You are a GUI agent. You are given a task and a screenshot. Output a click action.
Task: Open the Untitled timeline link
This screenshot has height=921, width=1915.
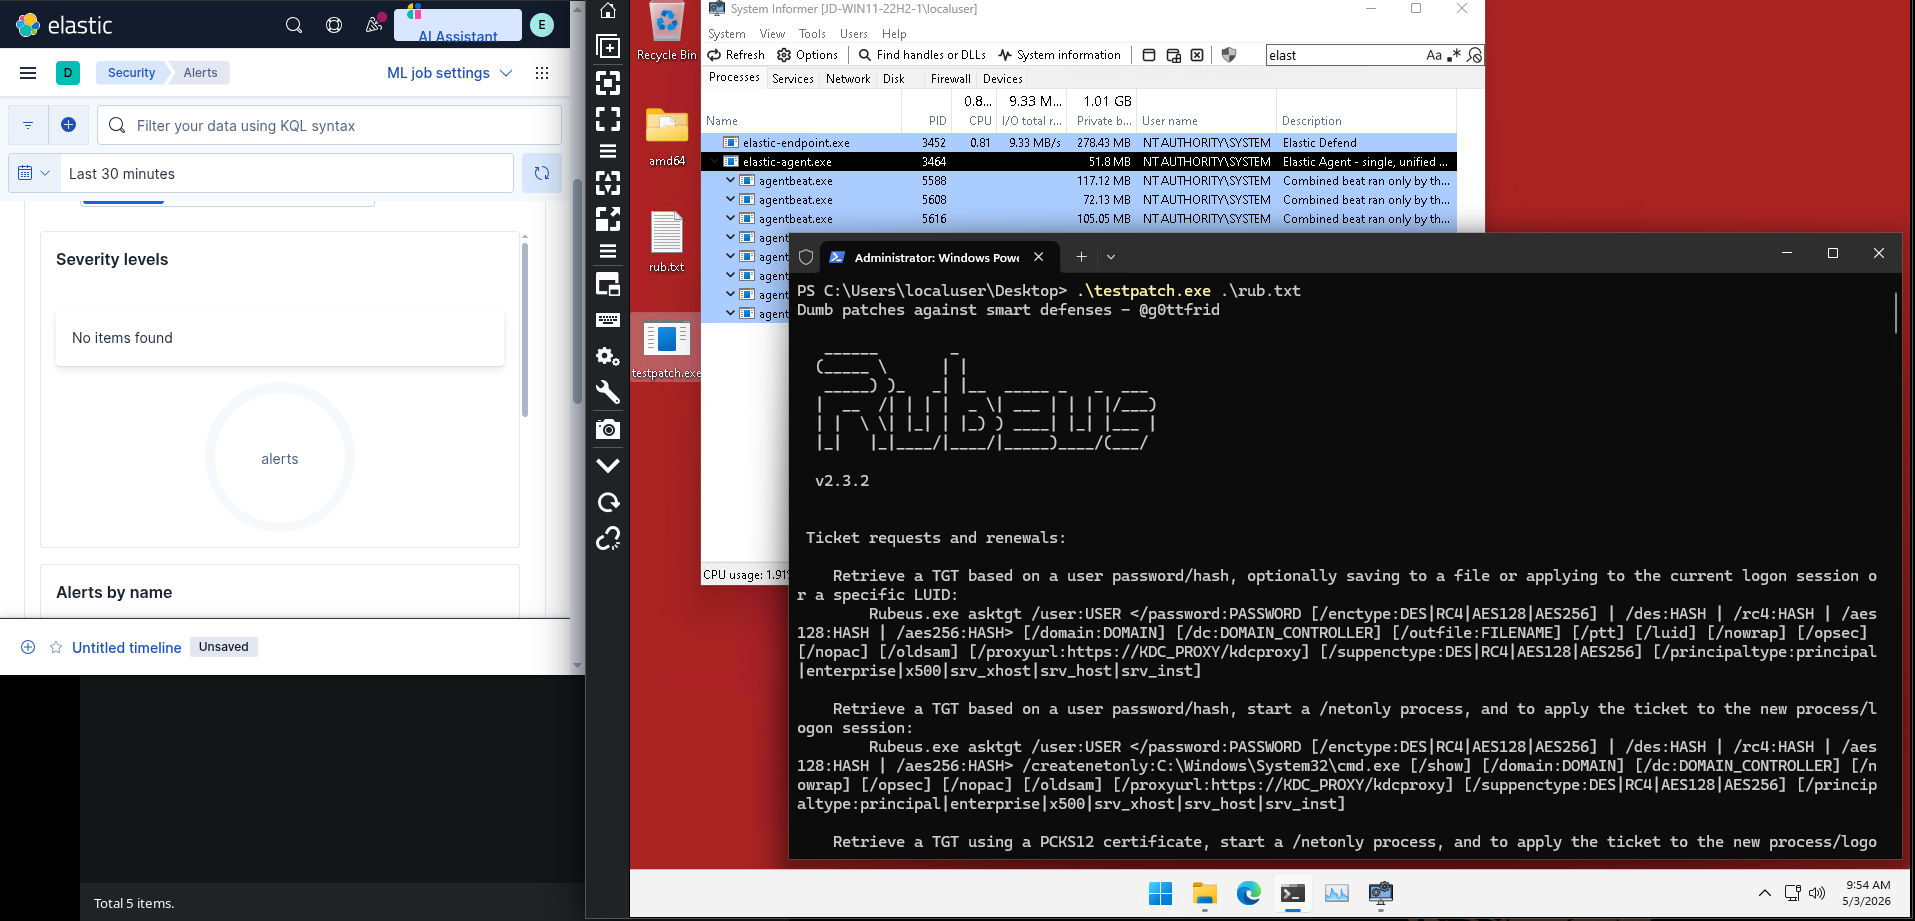pos(127,647)
